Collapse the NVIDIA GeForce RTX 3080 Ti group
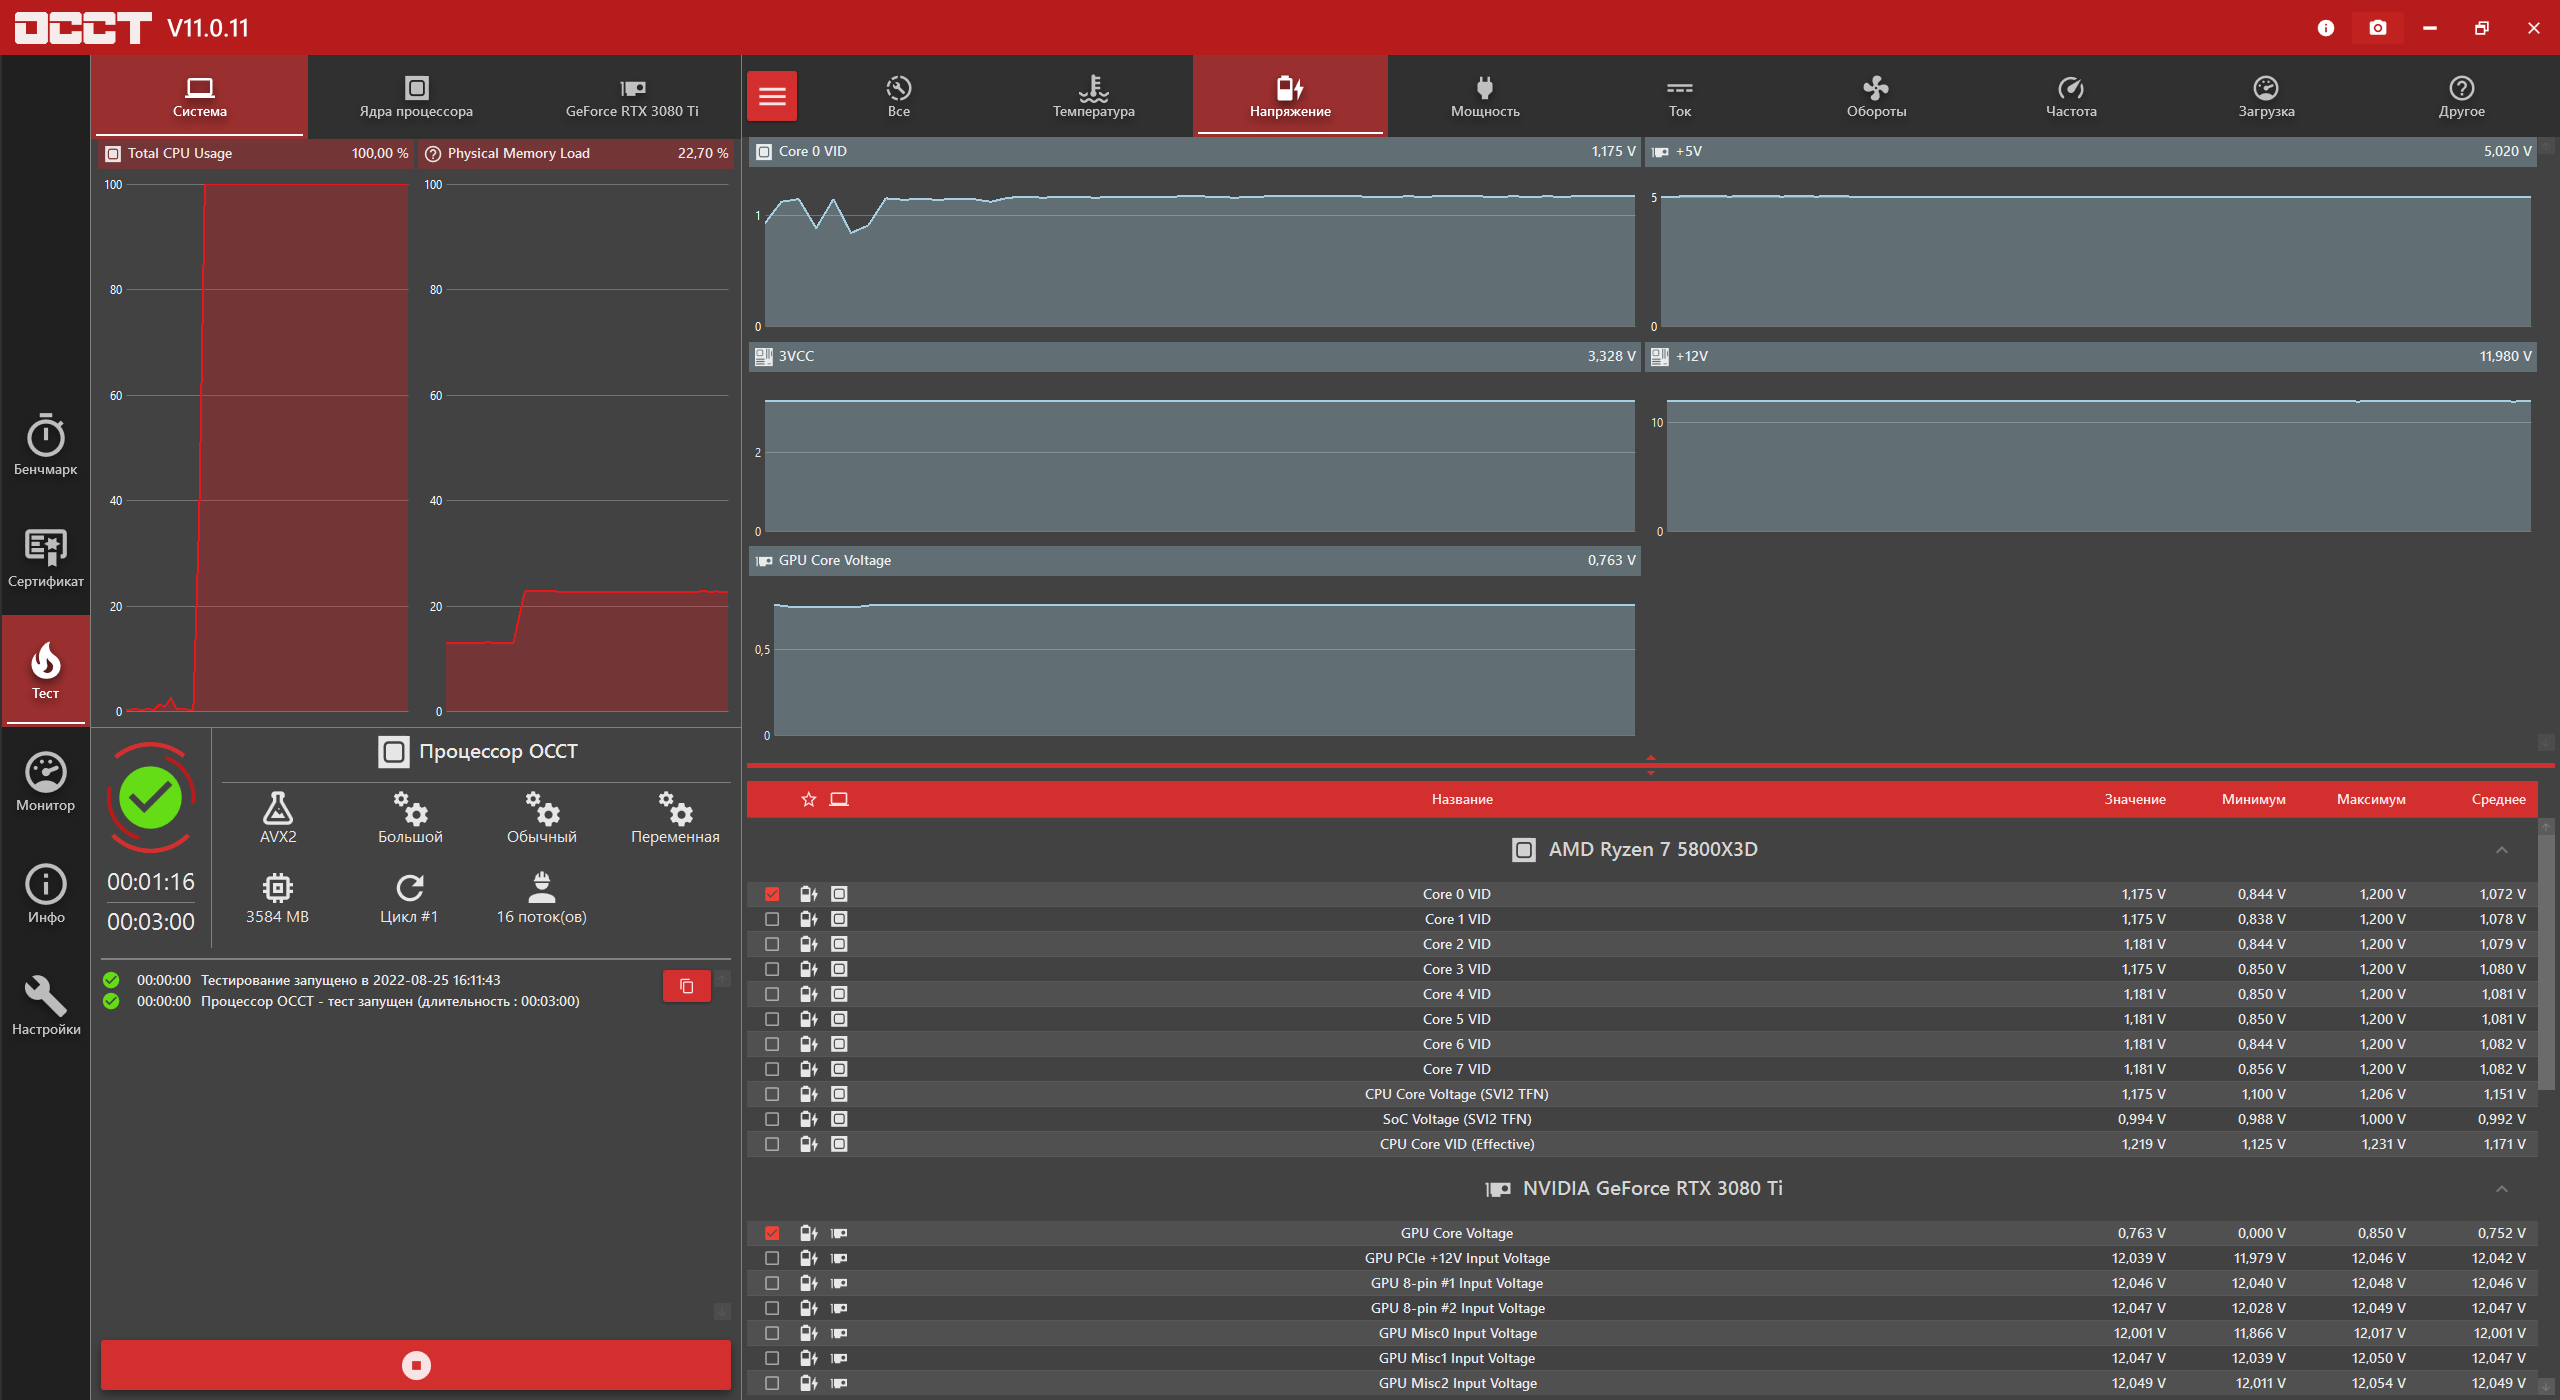This screenshot has width=2560, height=1400. click(2501, 1189)
